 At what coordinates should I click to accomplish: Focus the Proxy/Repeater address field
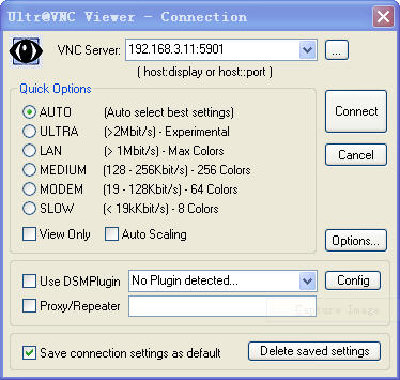[222, 306]
